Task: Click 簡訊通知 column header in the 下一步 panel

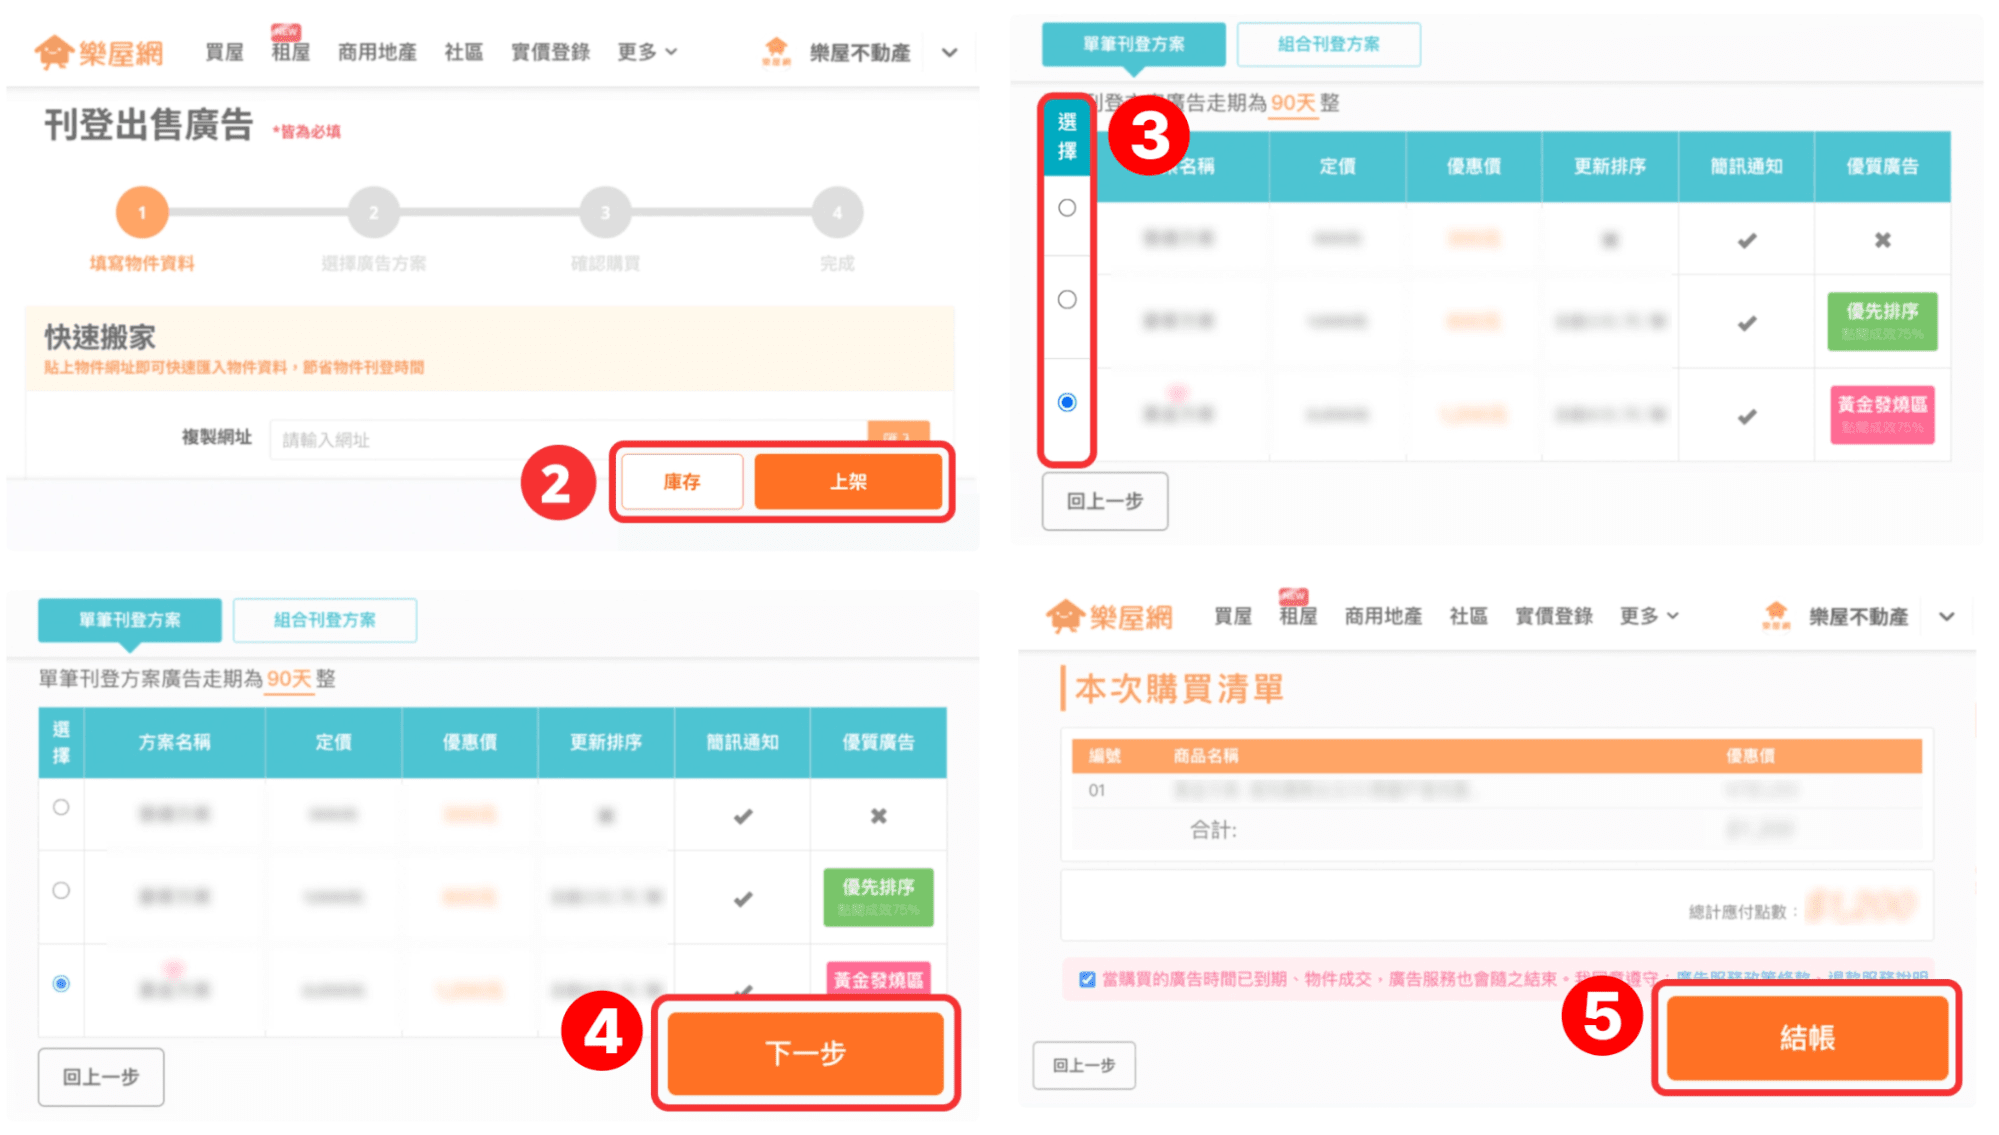Action: point(742,742)
